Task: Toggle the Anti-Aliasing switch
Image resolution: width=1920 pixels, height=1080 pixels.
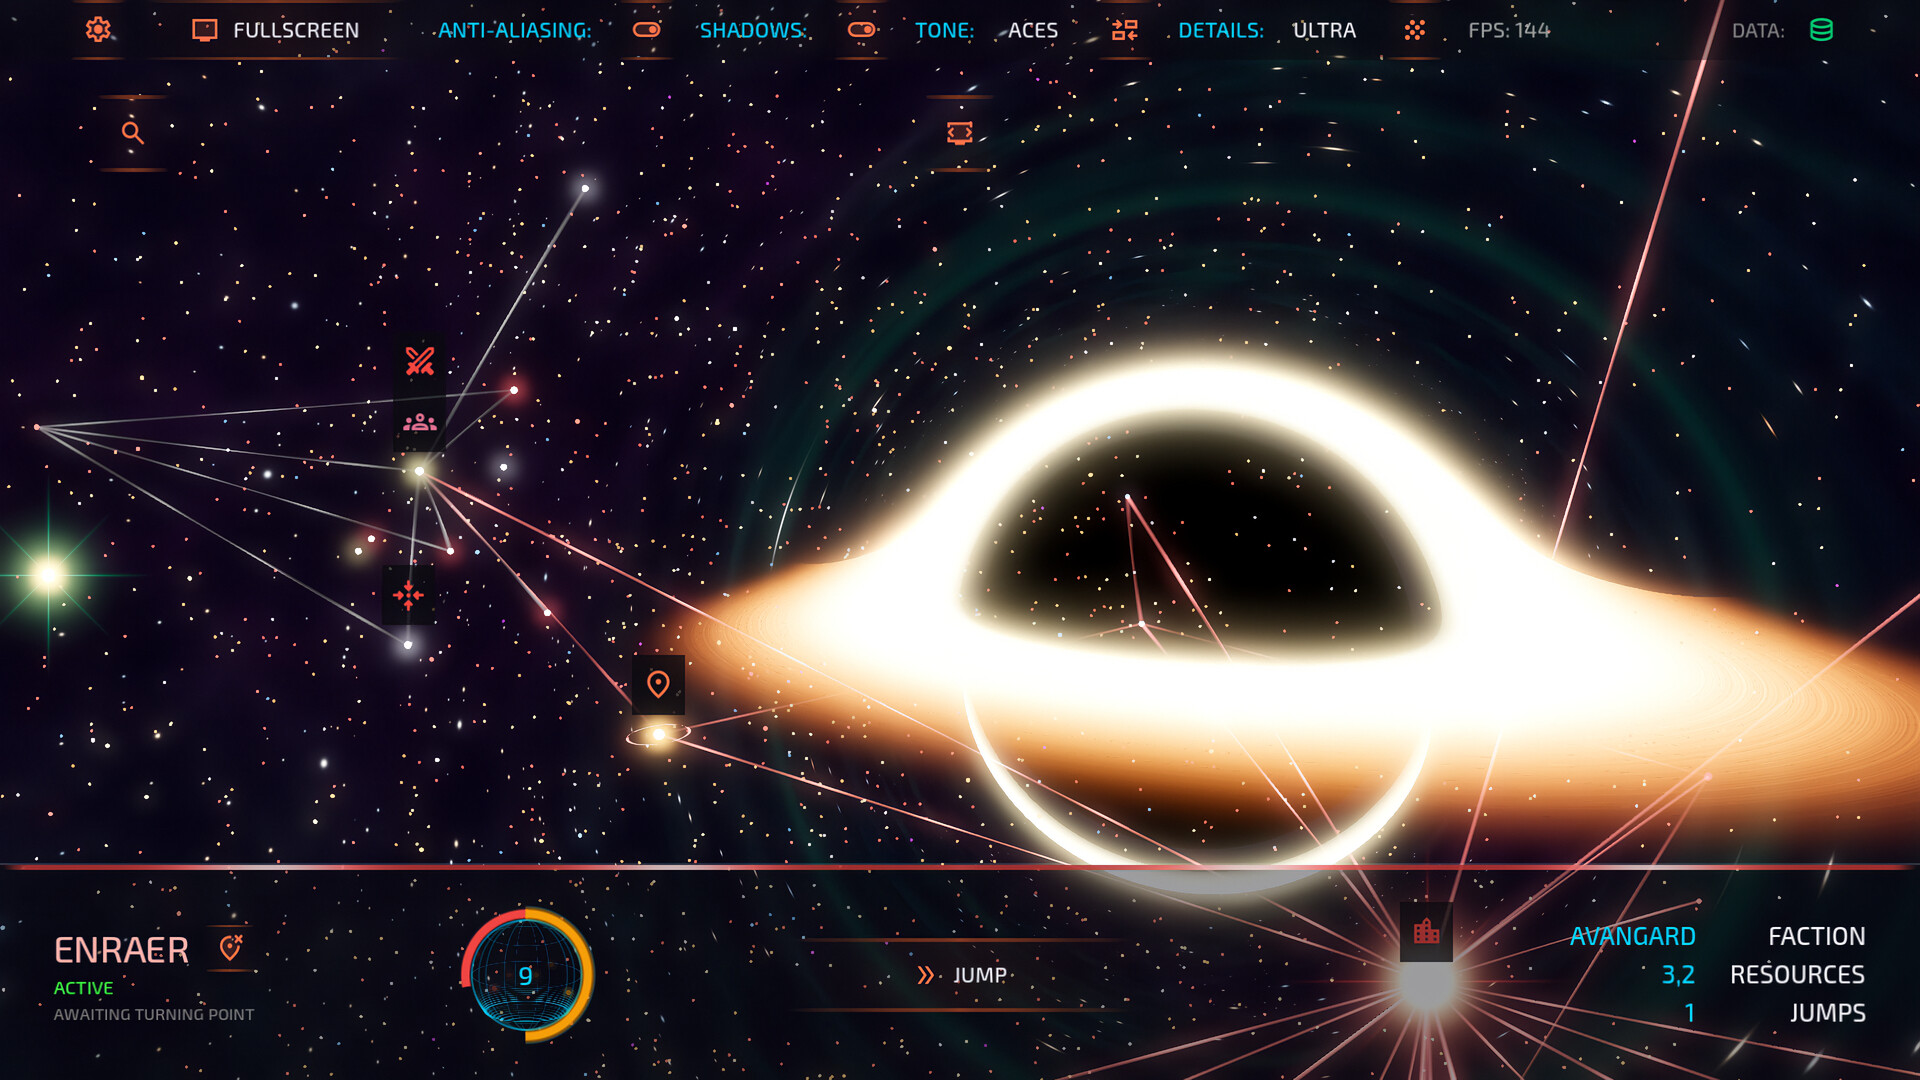Action: 647,30
